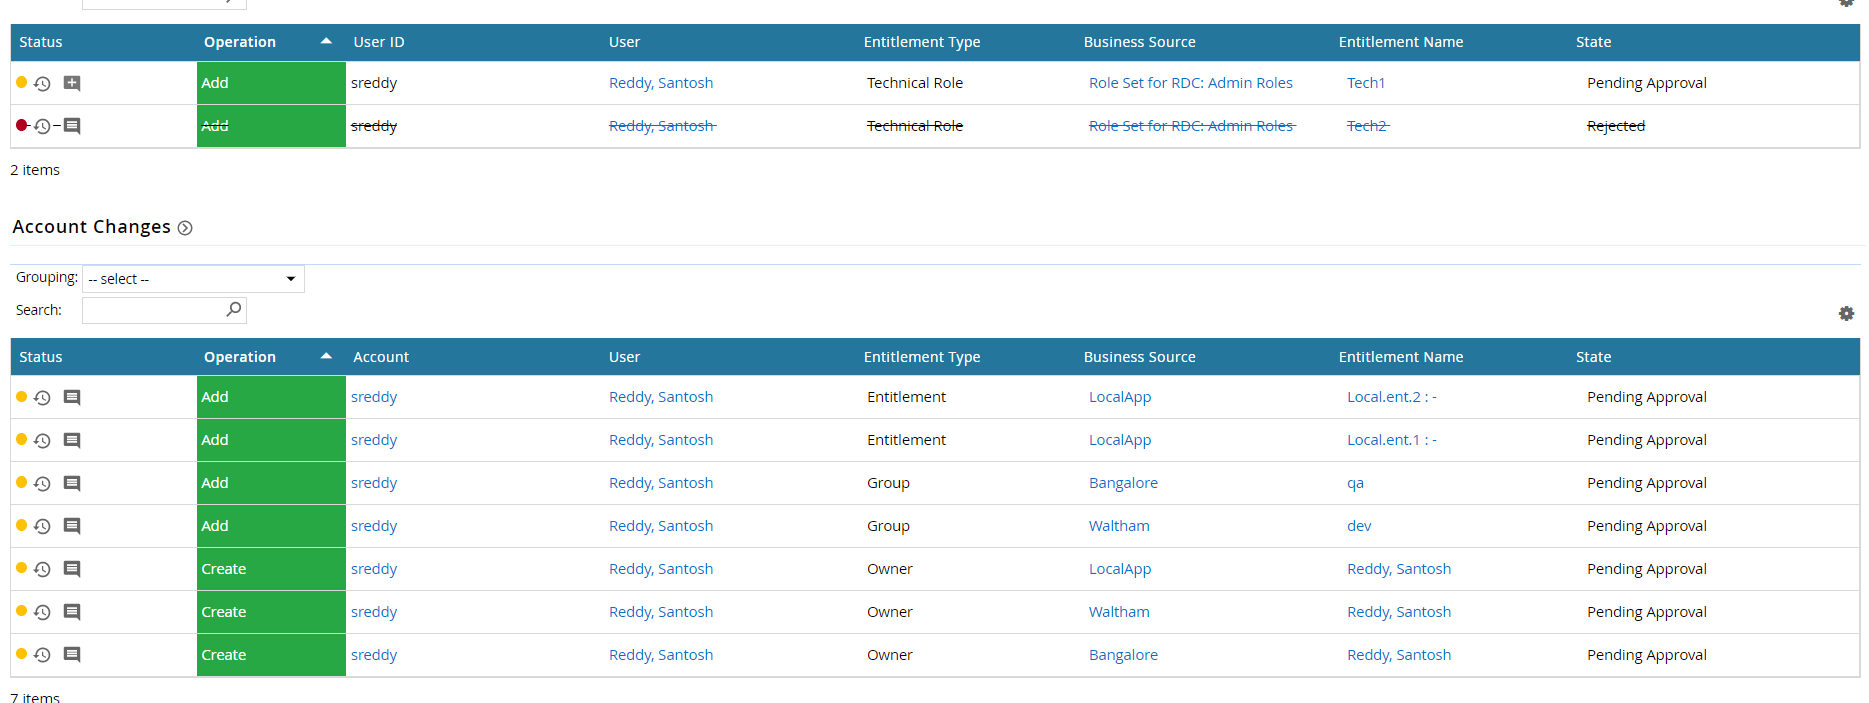Image resolution: width=1869 pixels, height=703 pixels.
Task: Collapse the Account Changes section arrow
Action: click(x=185, y=228)
